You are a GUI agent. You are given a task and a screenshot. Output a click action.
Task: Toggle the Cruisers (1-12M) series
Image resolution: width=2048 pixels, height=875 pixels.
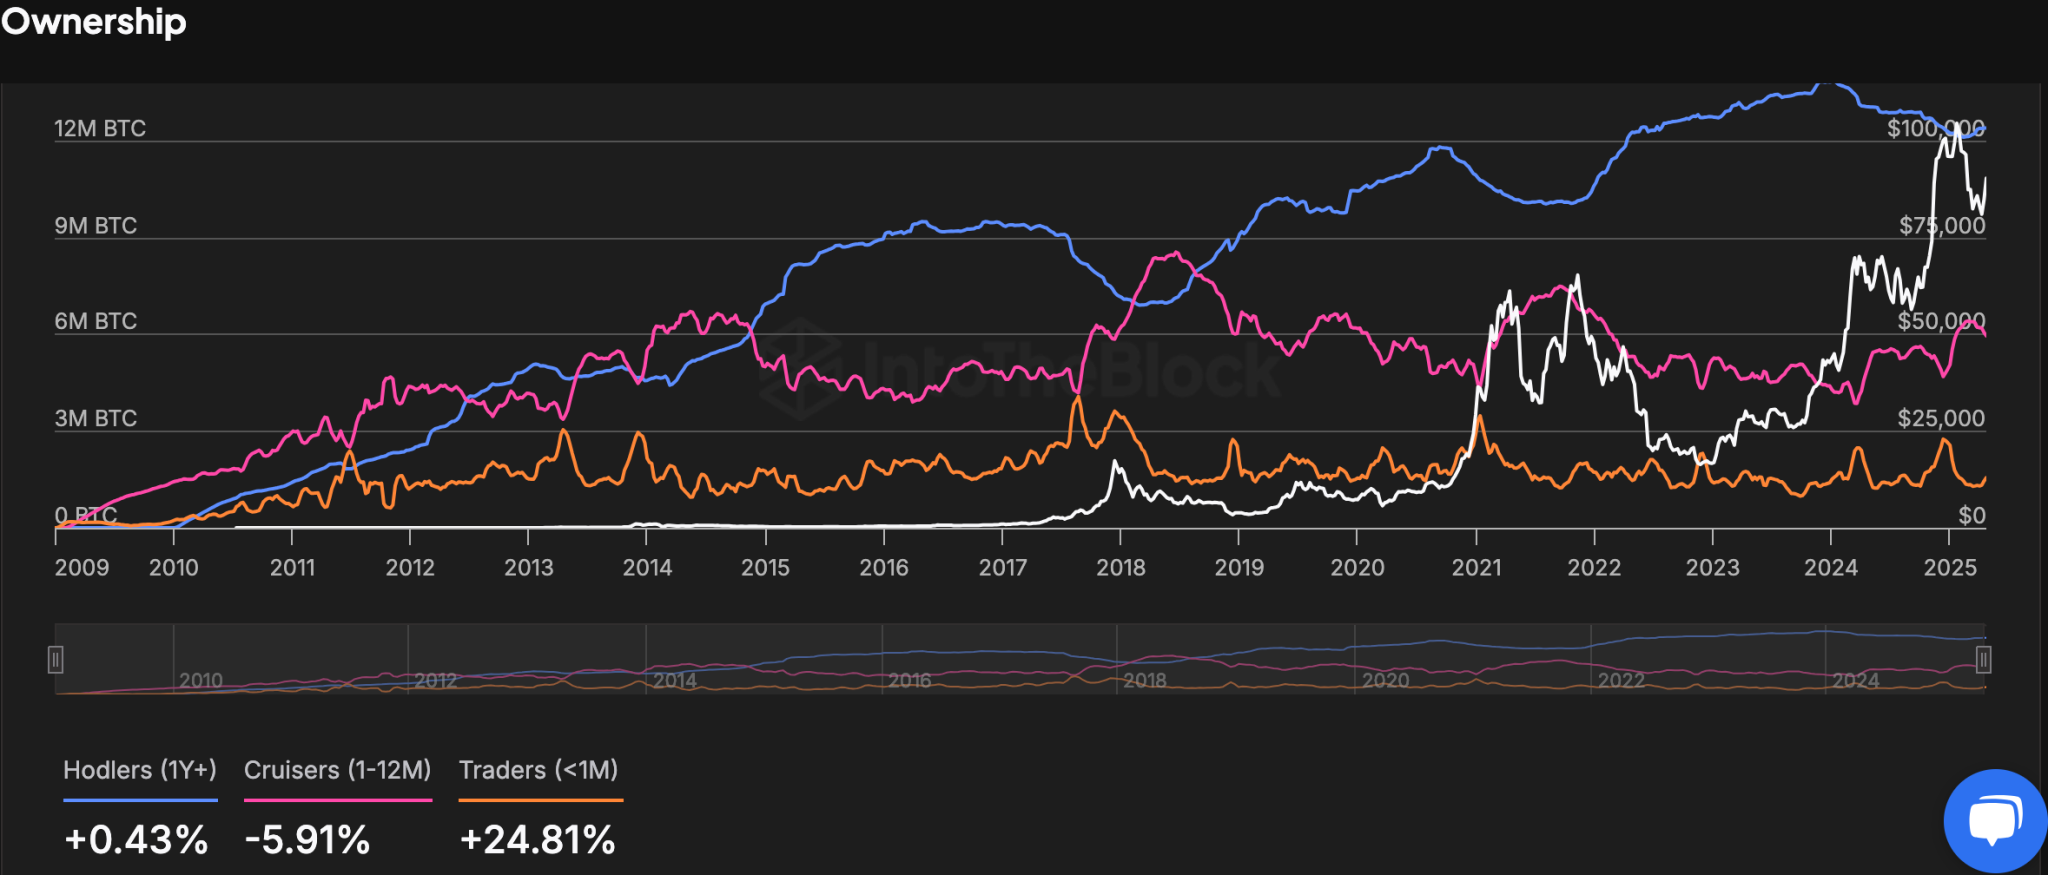coord(337,770)
